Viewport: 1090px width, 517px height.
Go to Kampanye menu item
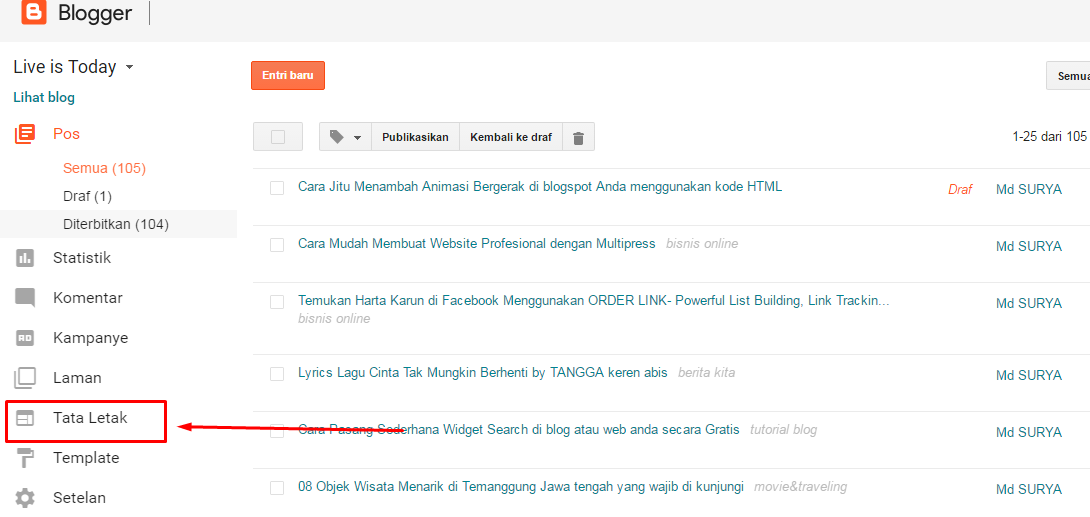(x=90, y=338)
